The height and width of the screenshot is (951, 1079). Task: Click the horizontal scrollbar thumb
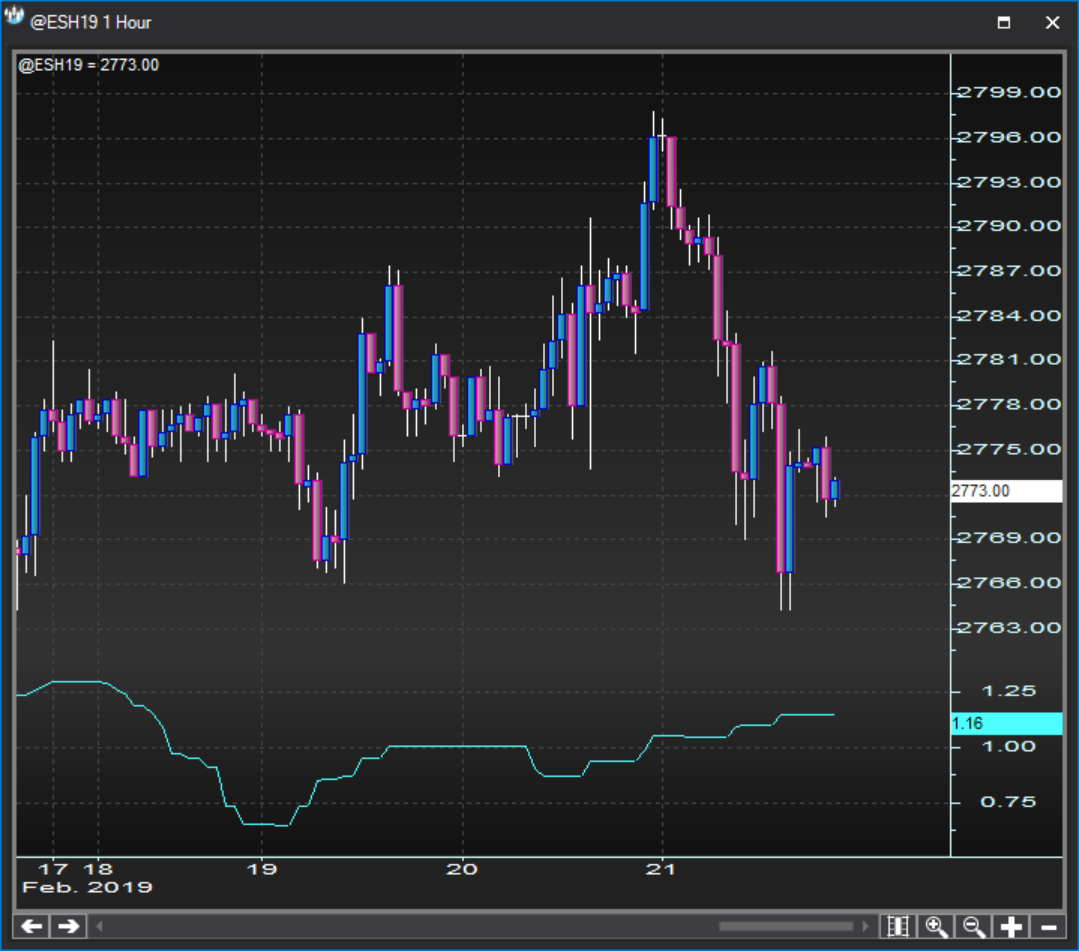point(786,926)
